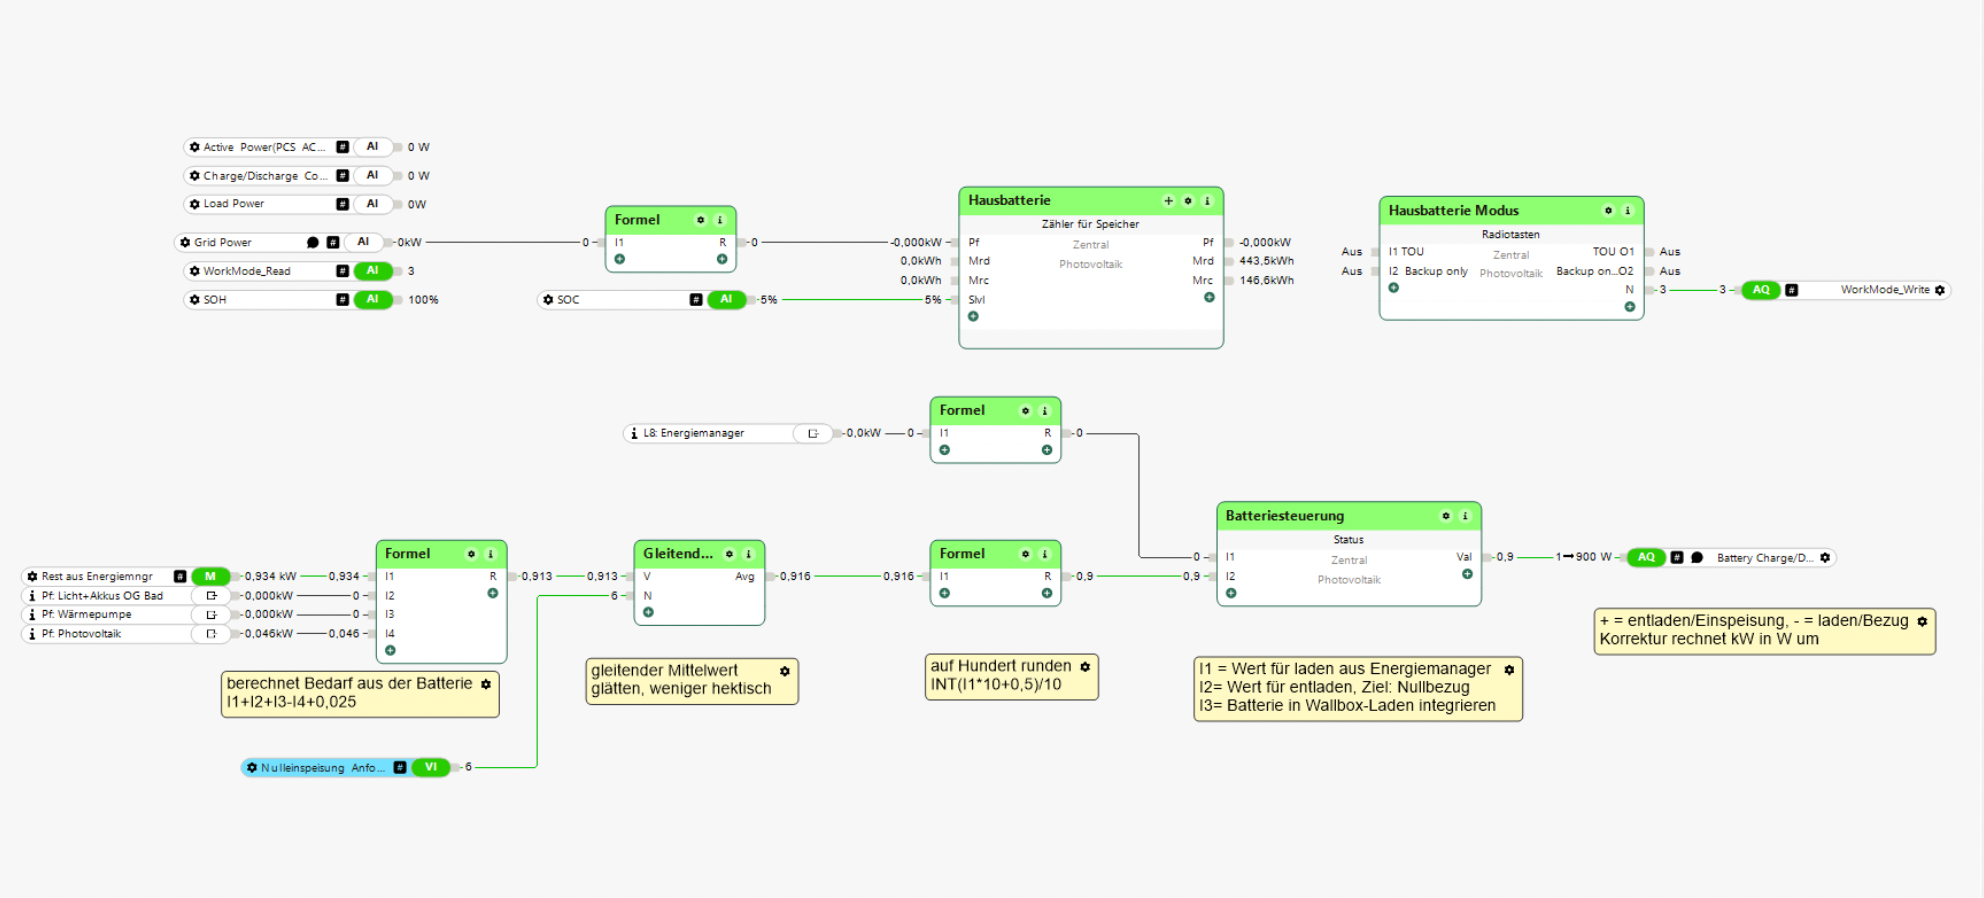1984x898 pixels.
Task: Click gear of Formel block with inputs I1–I4
Action: pos(471,554)
